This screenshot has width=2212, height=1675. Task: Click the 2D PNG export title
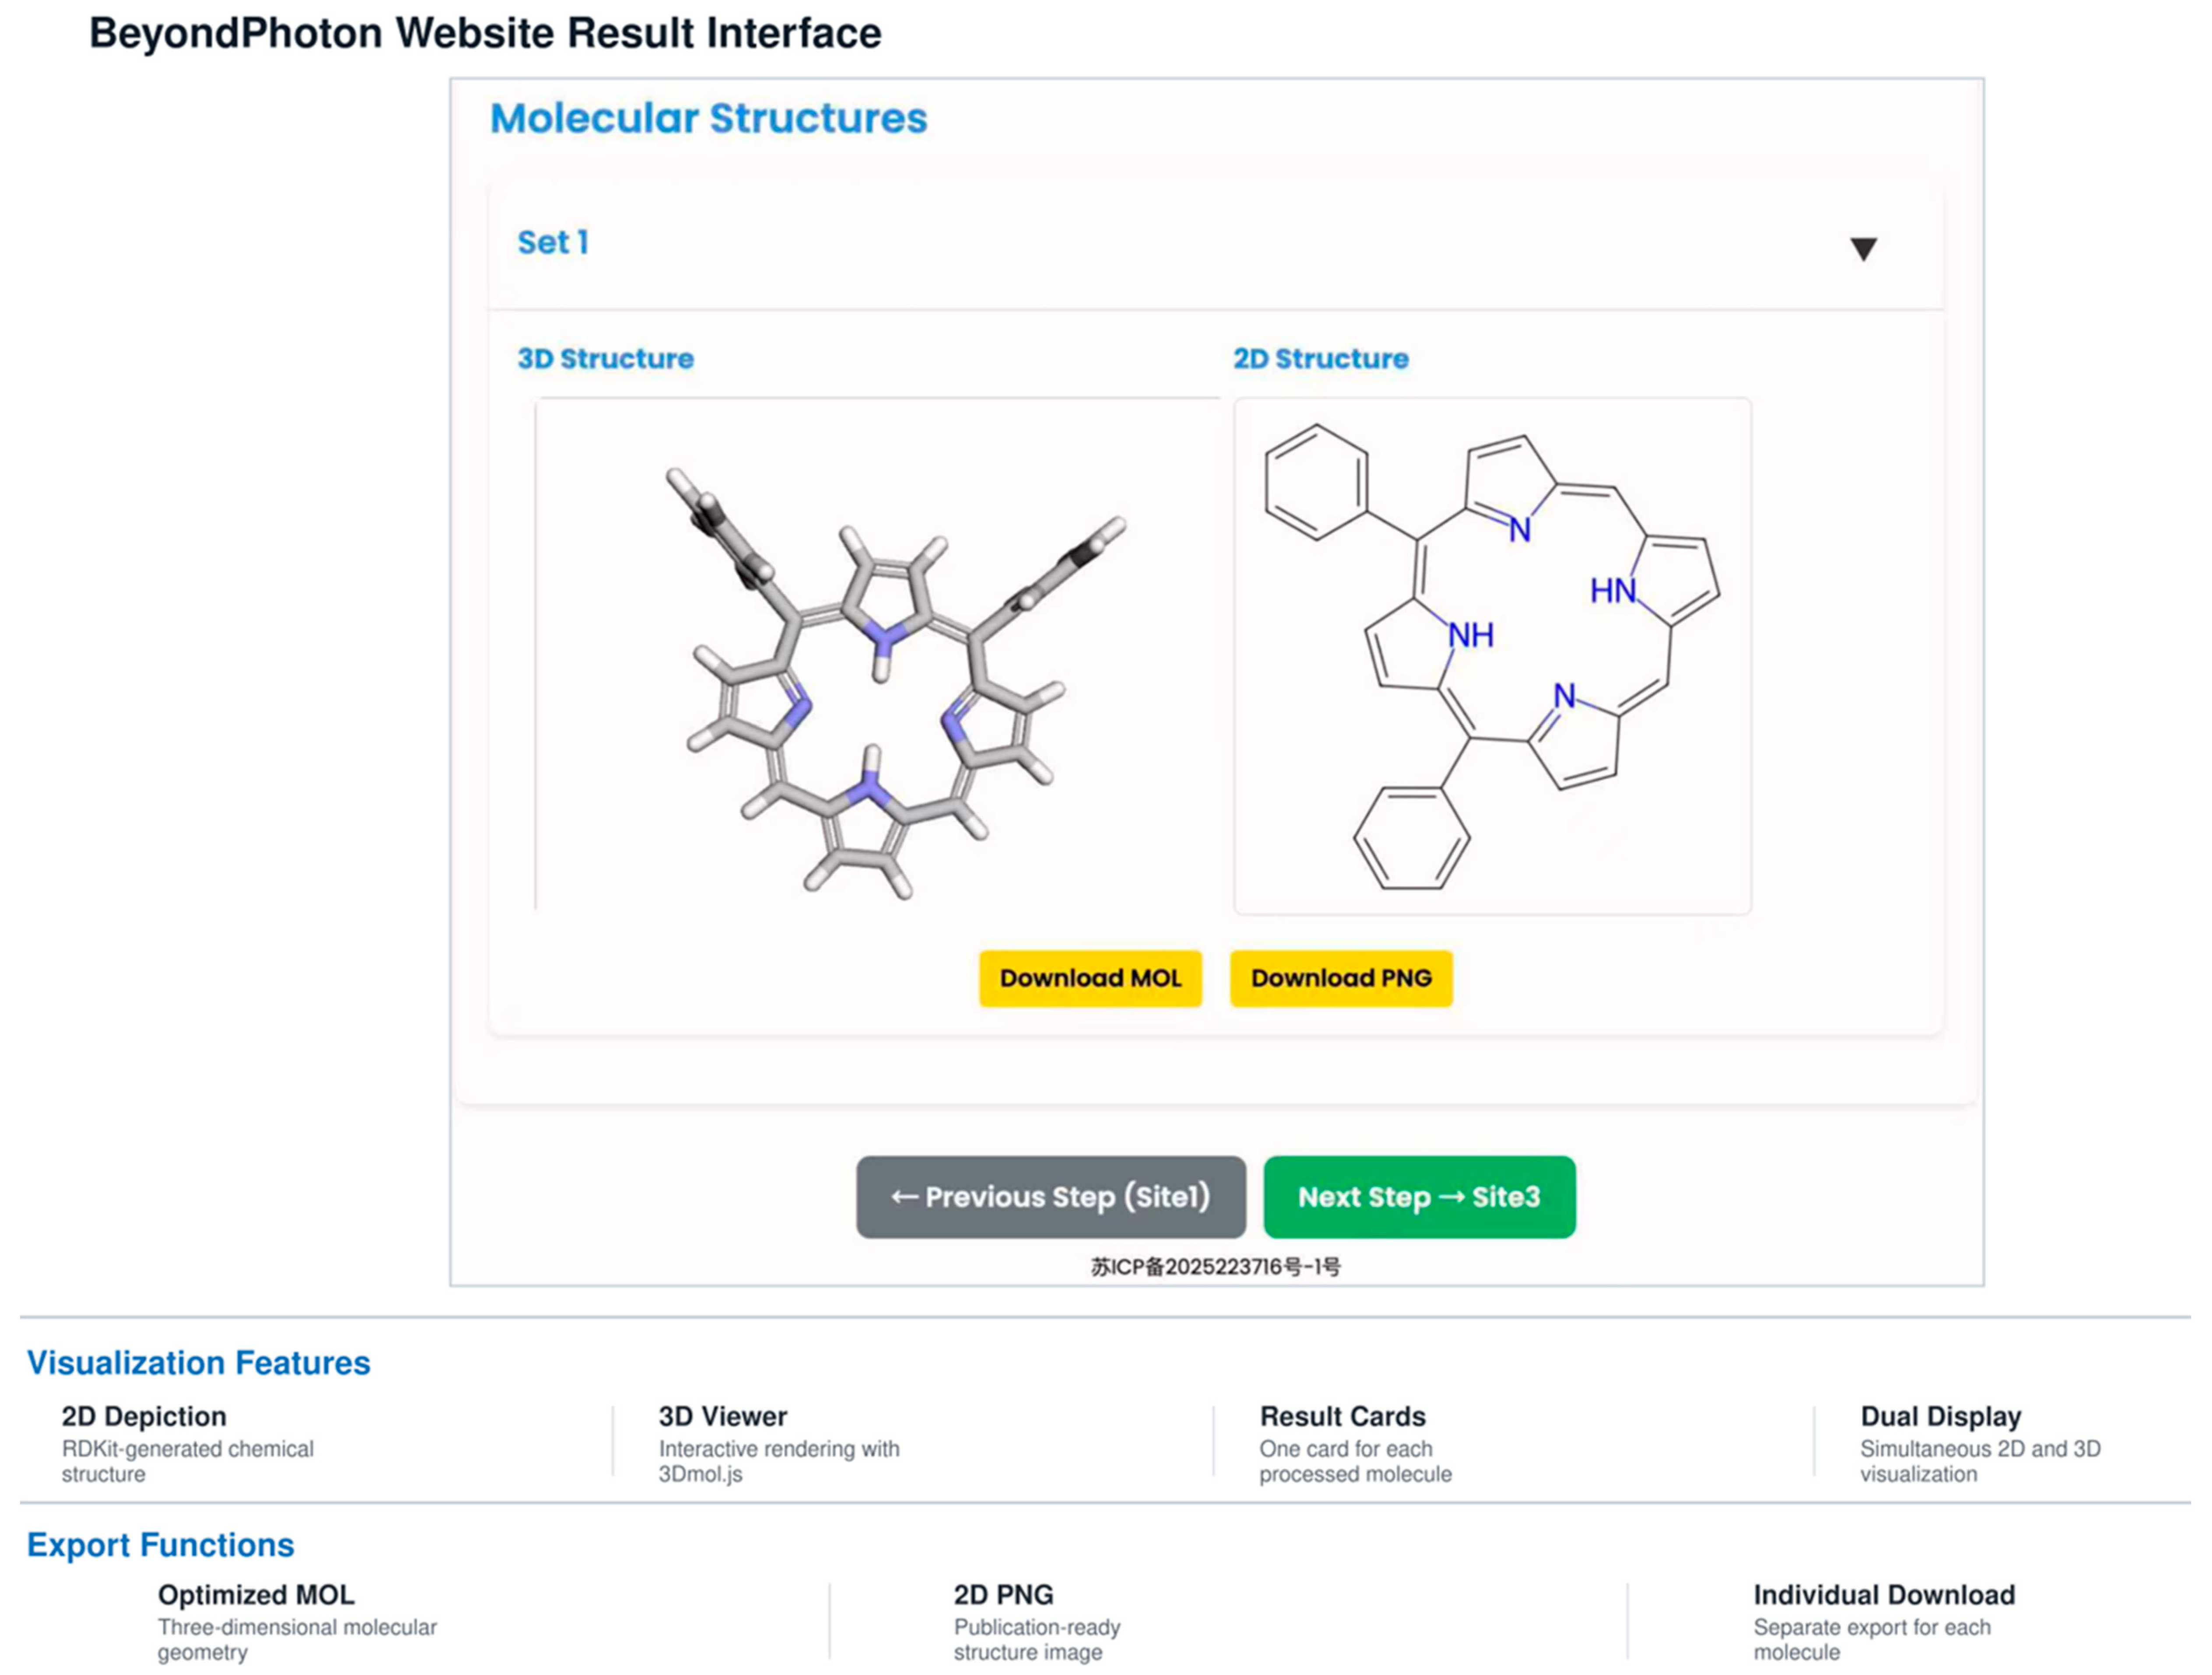pos(1003,1594)
